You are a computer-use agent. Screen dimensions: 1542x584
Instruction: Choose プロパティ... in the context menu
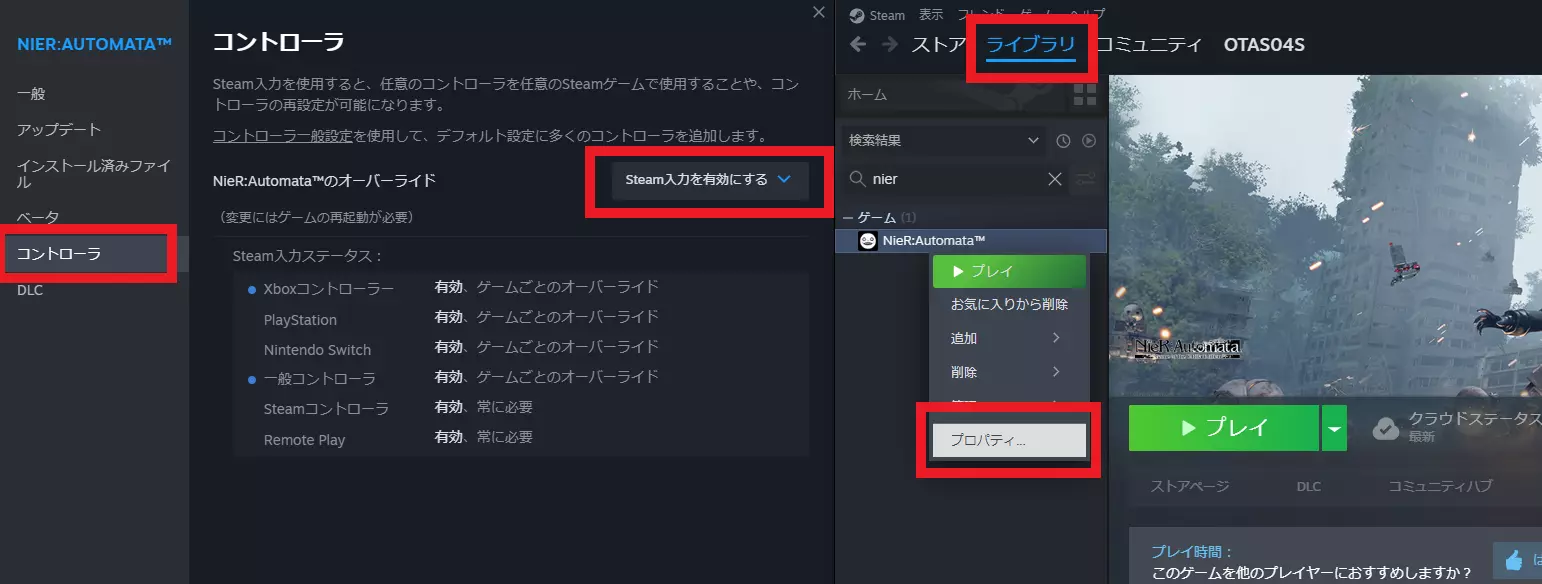coord(1009,440)
